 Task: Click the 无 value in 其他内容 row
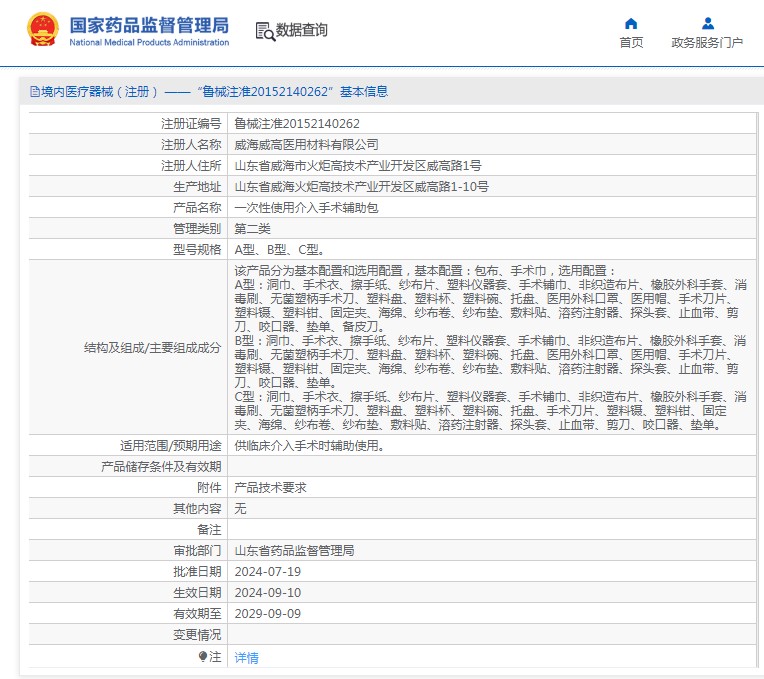(x=240, y=509)
